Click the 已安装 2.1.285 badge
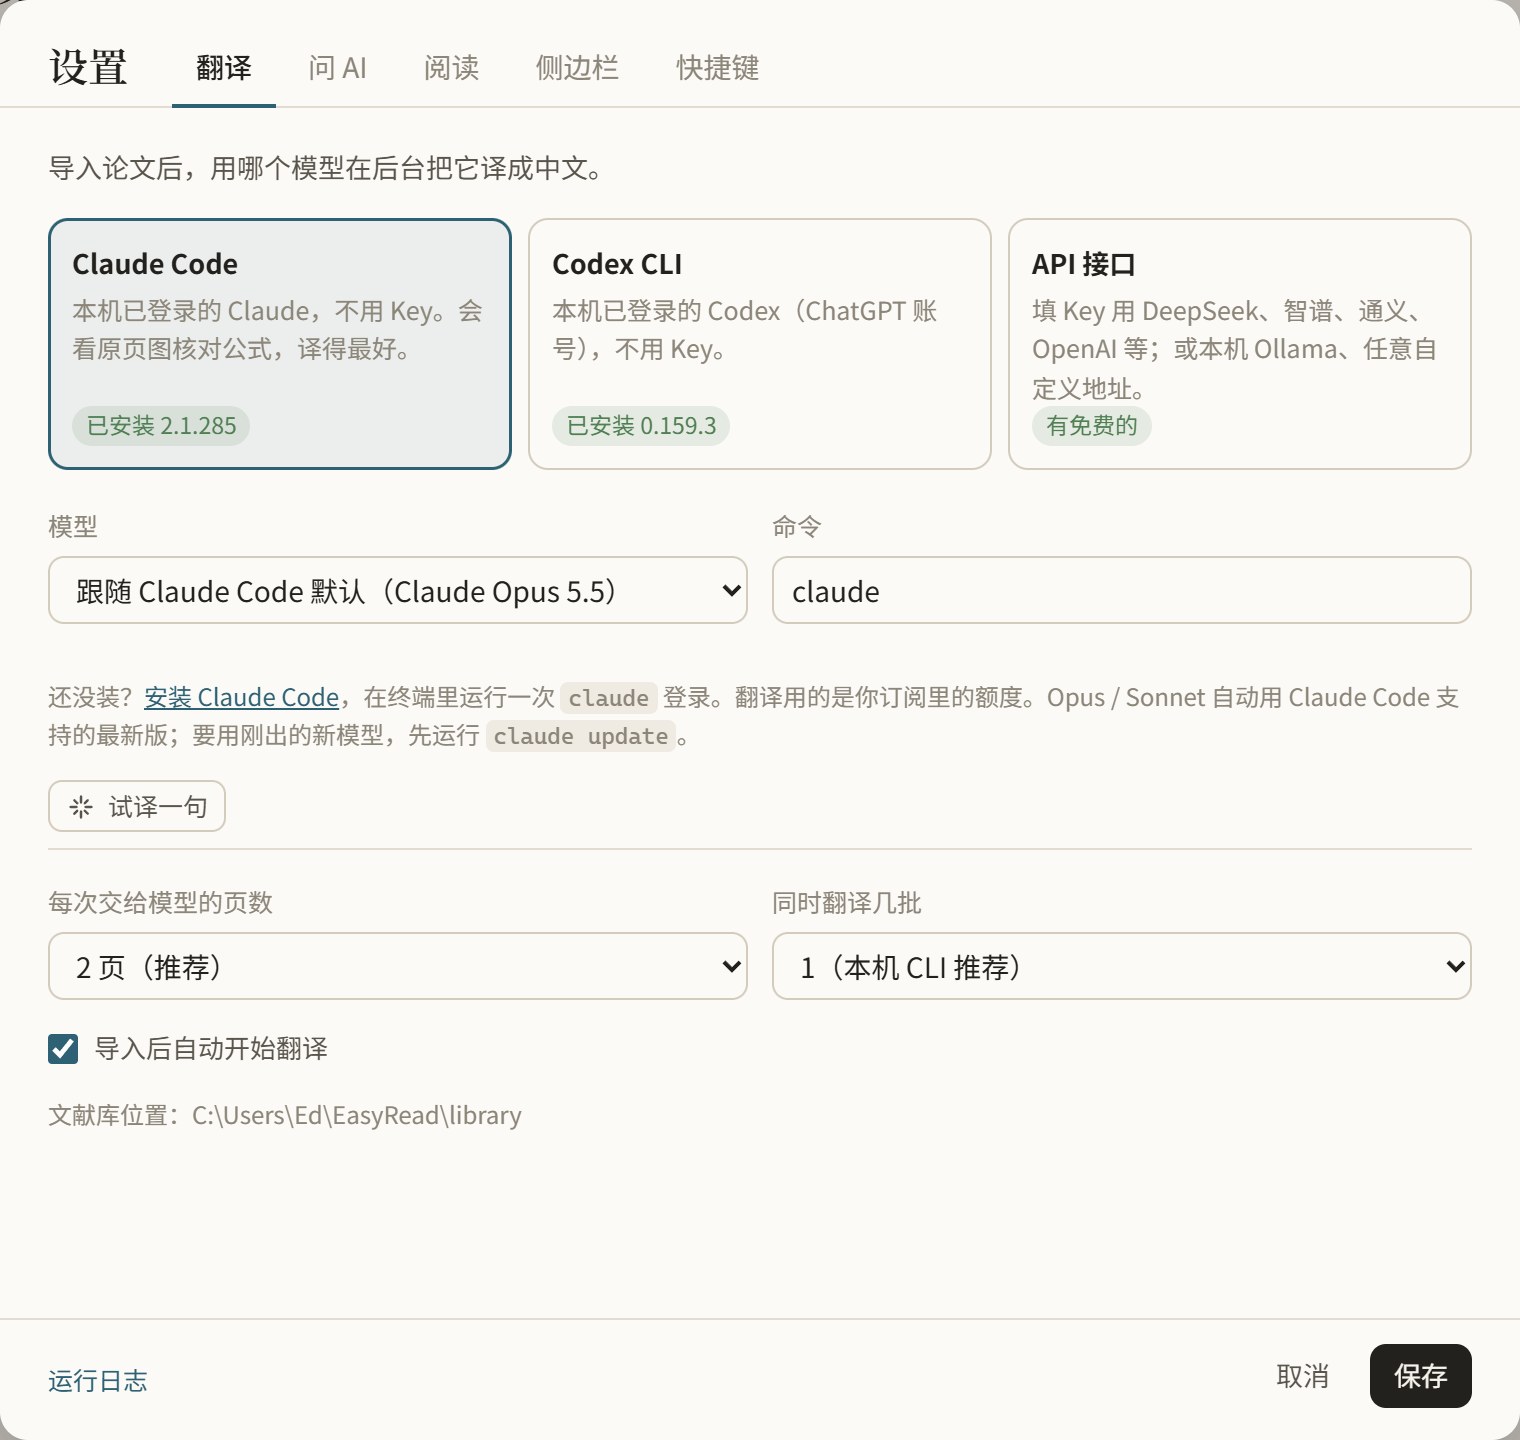 (161, 426)
